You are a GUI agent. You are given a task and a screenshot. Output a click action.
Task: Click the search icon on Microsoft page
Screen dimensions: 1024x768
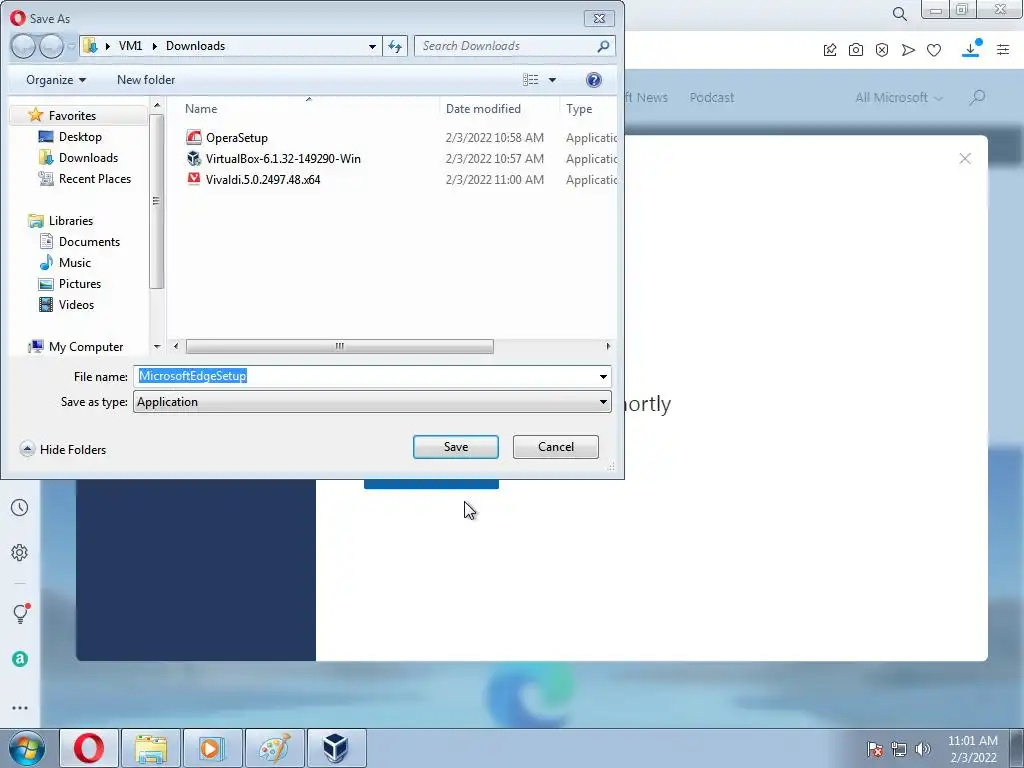pos(977,97)
